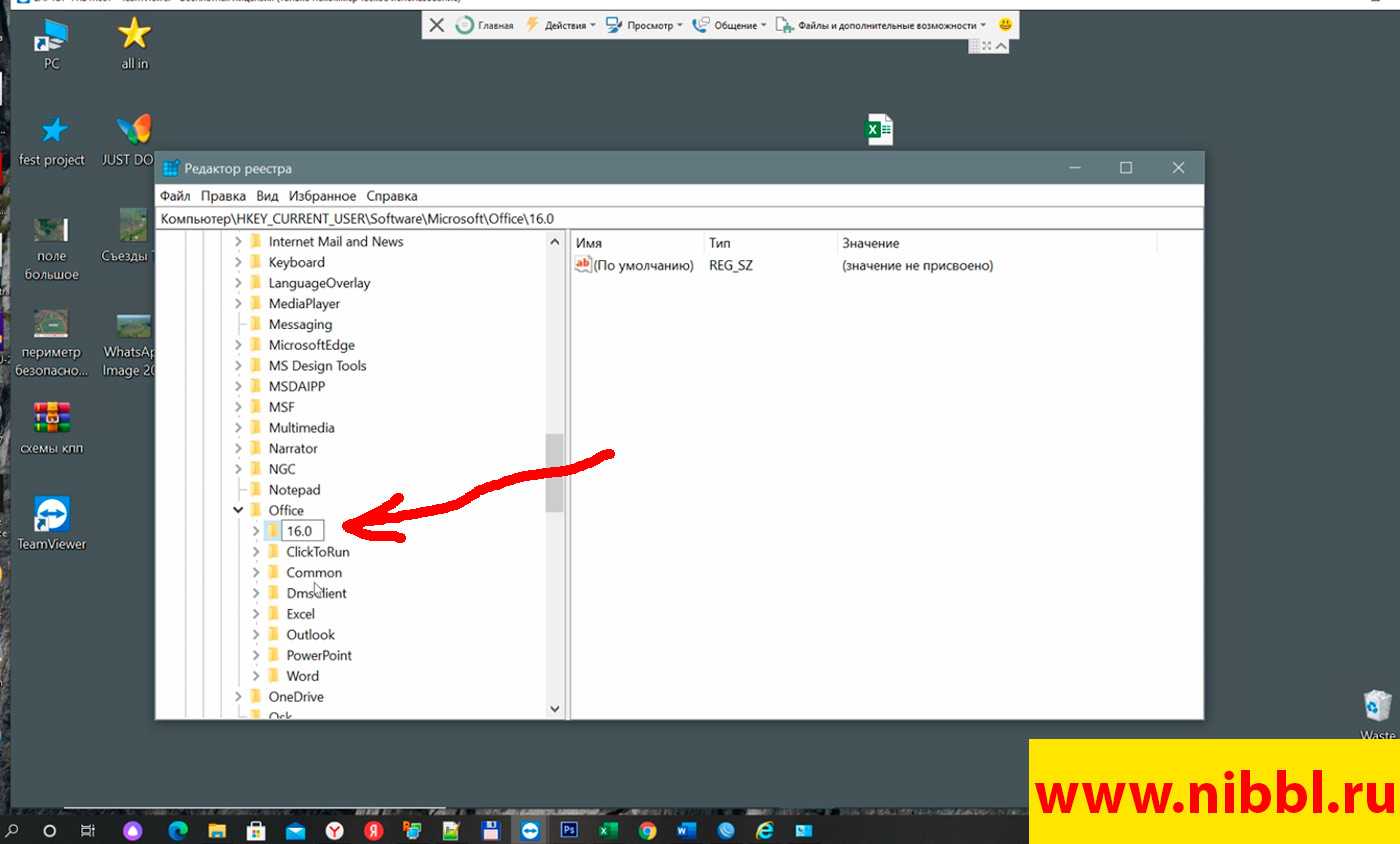Image resolution: width=1400 pixels, height=844 pixels.
Task: Collapse the Office registry key
Action: 238,510
